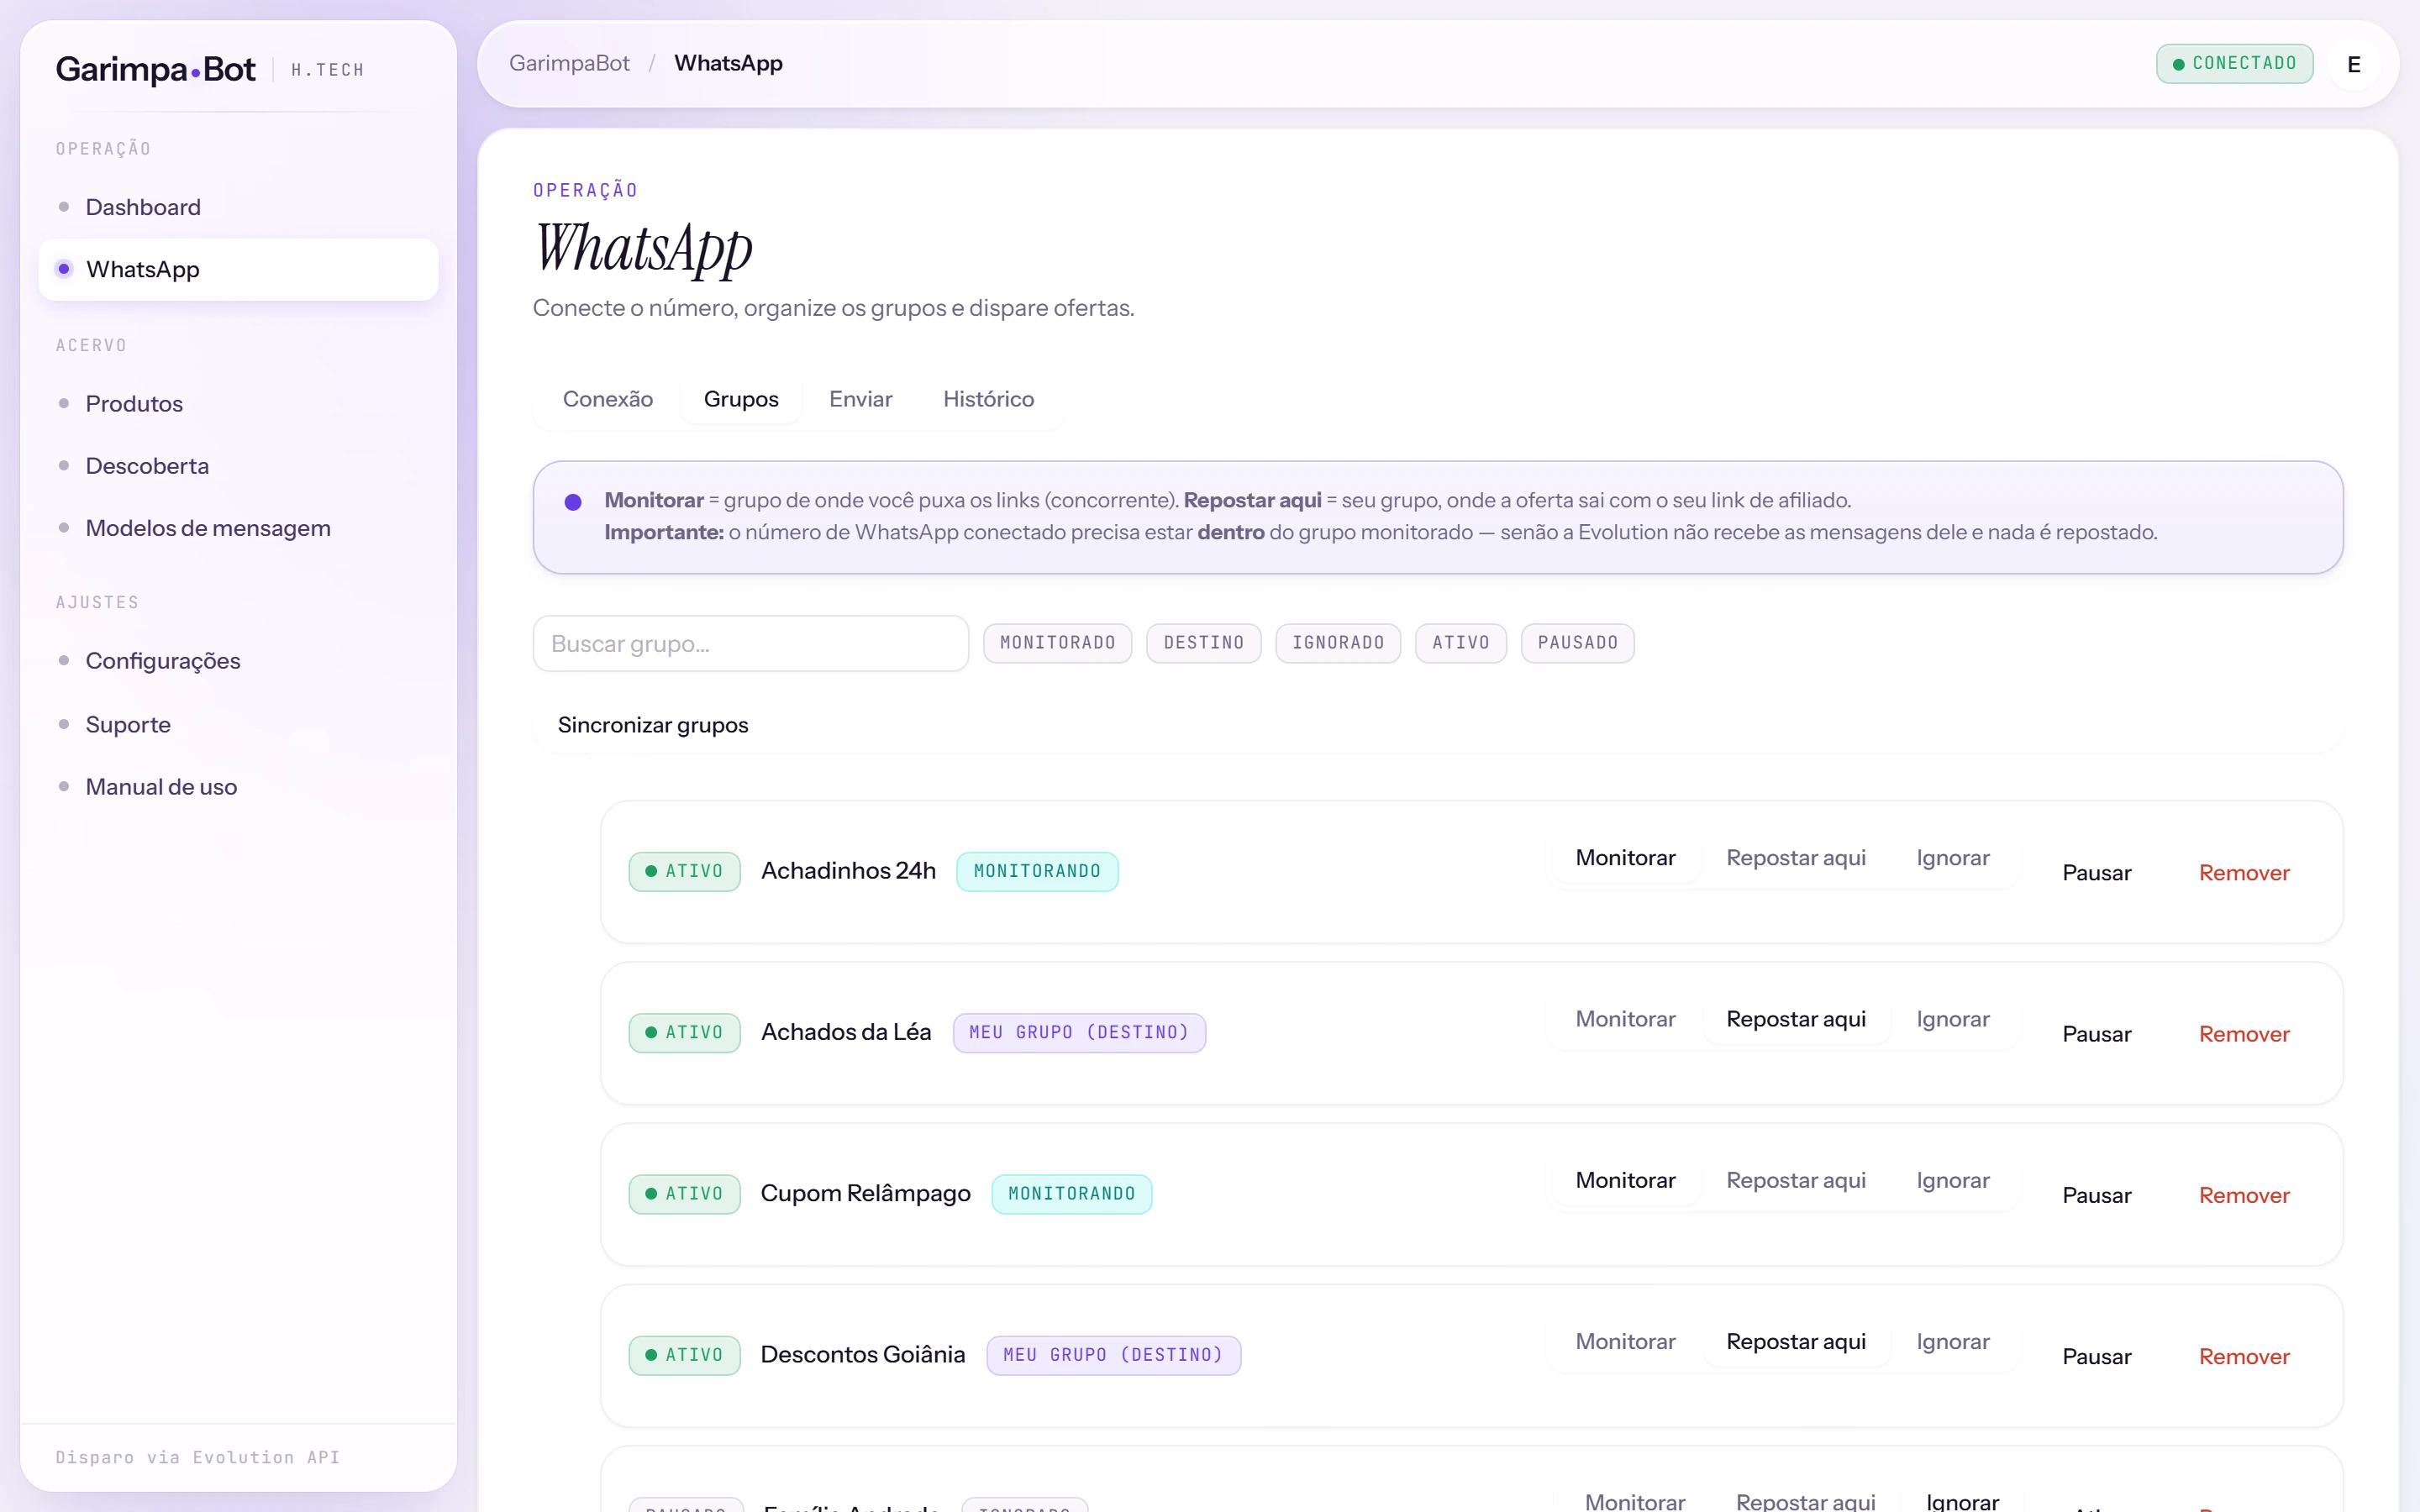
Task: Click the "H.TECH" label beside the logo
Action: [x=327, y=70]
